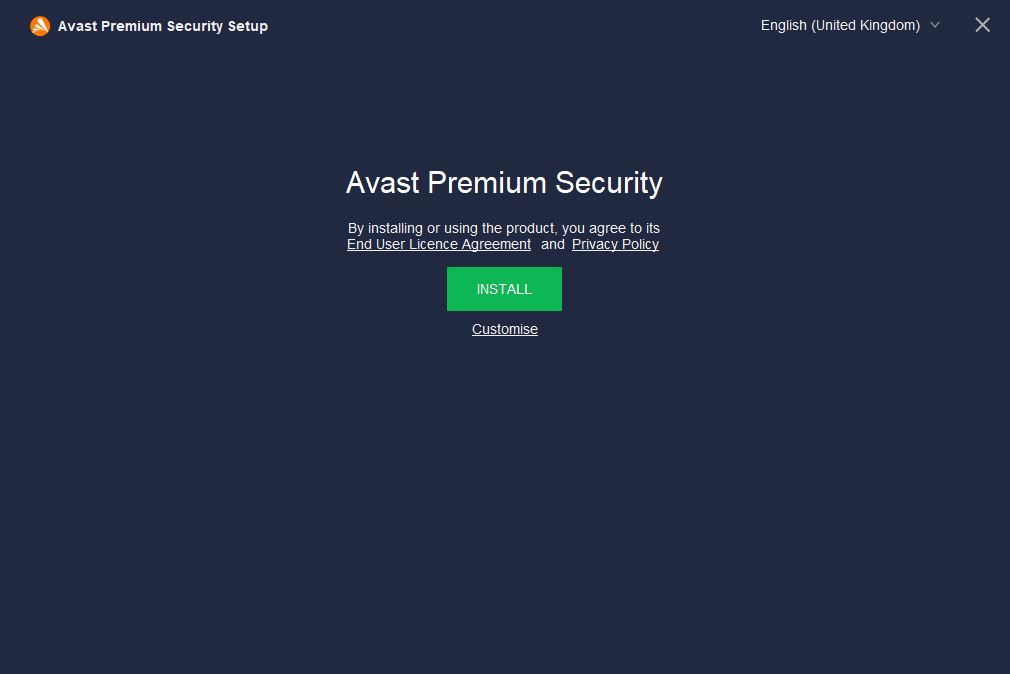Click the agreement notice text line
This screenshot has height=674, width=1010.
pos(504,228)
